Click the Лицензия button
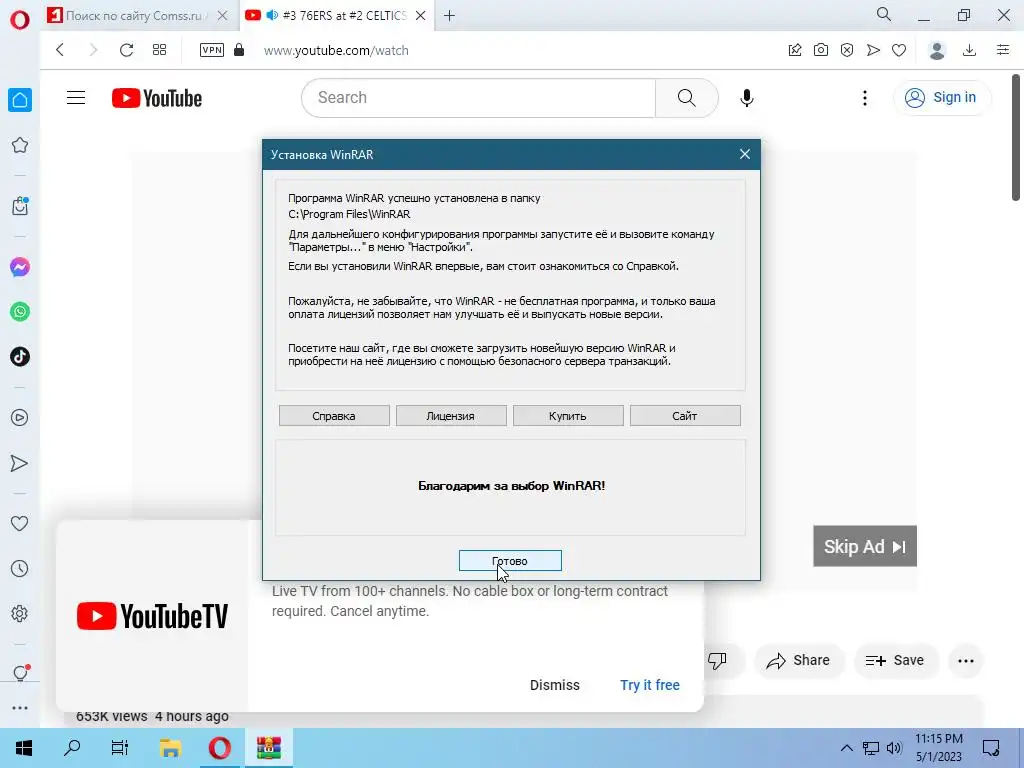Viewport: 1024px width, 768px height. click(451, 416)
